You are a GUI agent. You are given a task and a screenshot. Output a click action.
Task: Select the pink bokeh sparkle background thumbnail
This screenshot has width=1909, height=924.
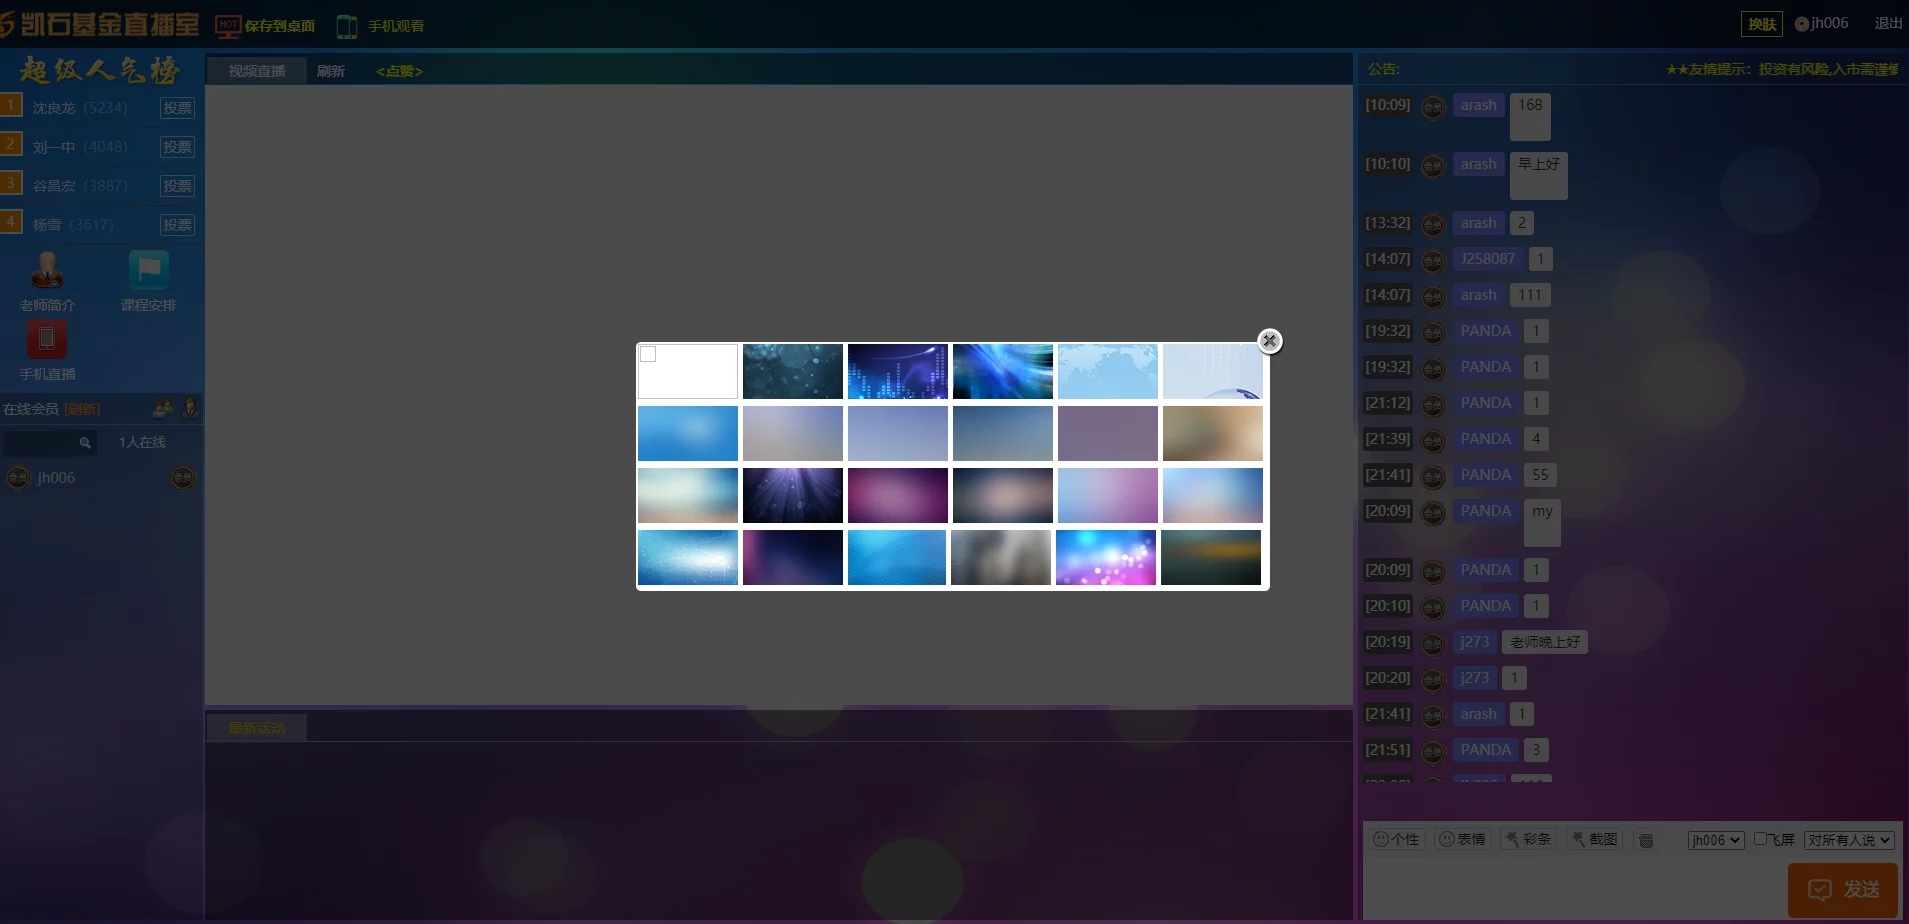pos(1106,557)
